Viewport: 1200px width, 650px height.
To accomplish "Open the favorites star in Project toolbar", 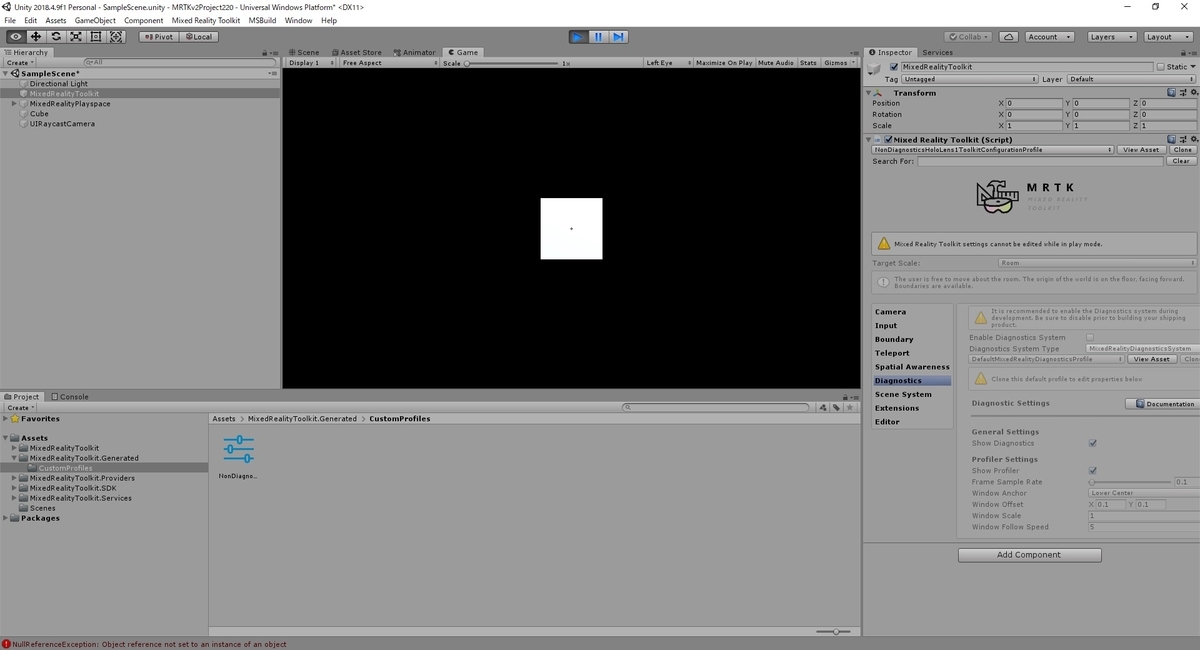I will point(851,408).
